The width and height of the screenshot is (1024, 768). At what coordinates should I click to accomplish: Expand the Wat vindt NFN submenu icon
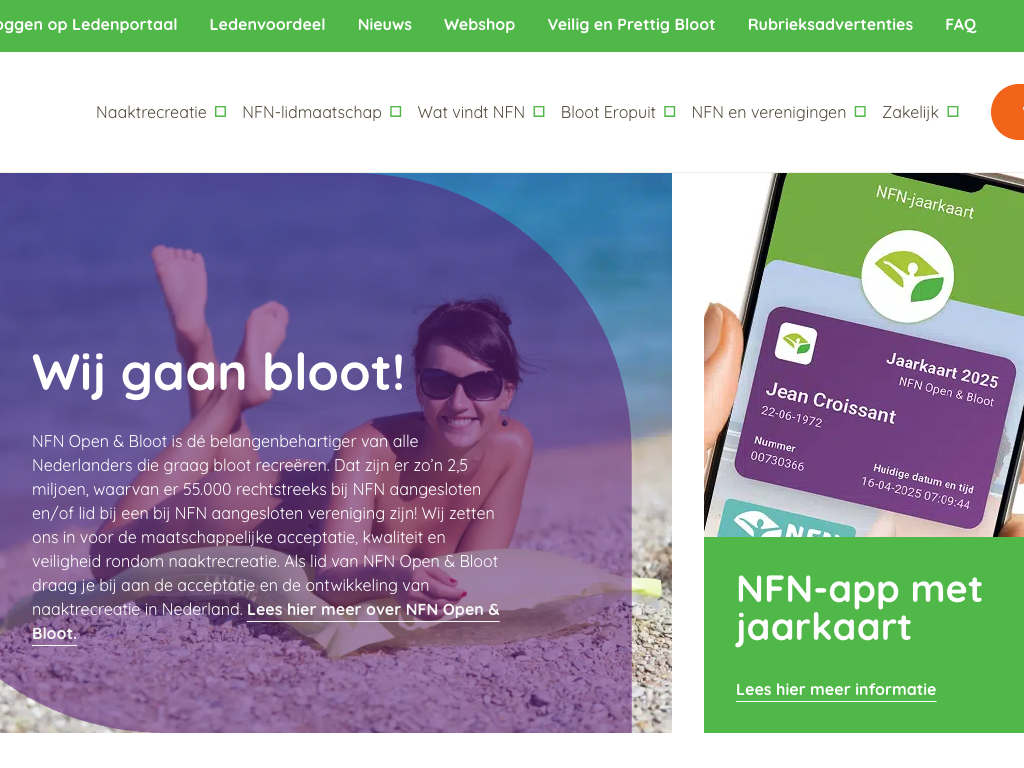click(539, 112)
